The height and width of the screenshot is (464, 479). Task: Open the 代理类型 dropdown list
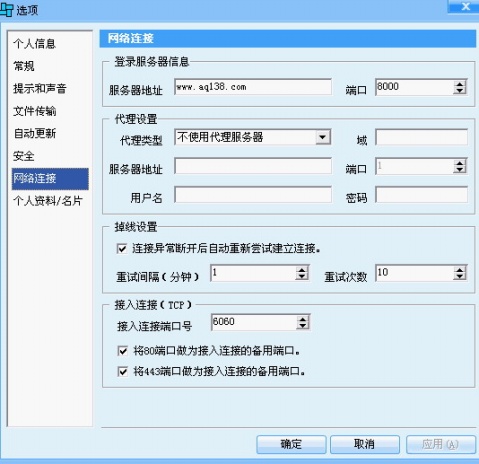322,137
